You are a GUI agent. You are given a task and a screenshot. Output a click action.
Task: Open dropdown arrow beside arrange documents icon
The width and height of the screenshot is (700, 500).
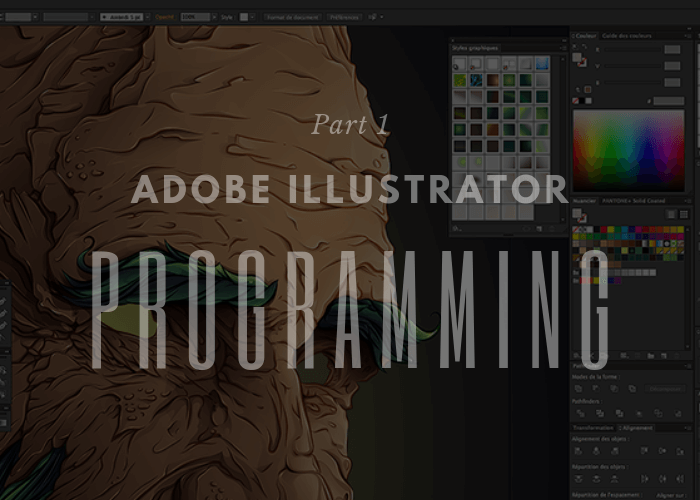coord(382,17)
